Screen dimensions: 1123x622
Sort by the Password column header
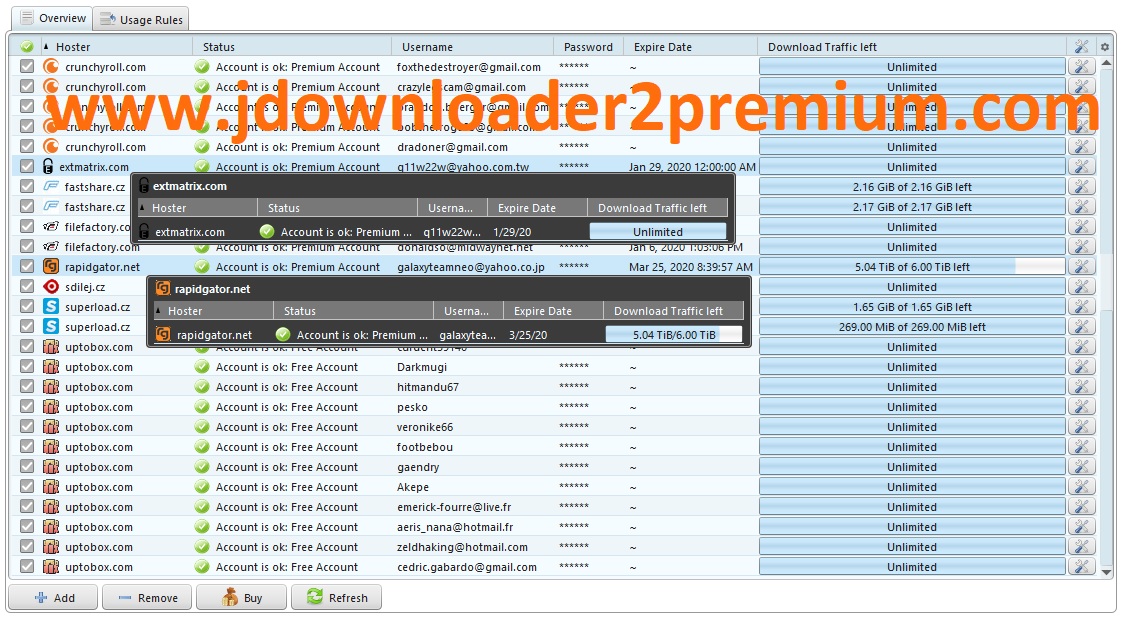pyautogui.click(x=588, y=47)
